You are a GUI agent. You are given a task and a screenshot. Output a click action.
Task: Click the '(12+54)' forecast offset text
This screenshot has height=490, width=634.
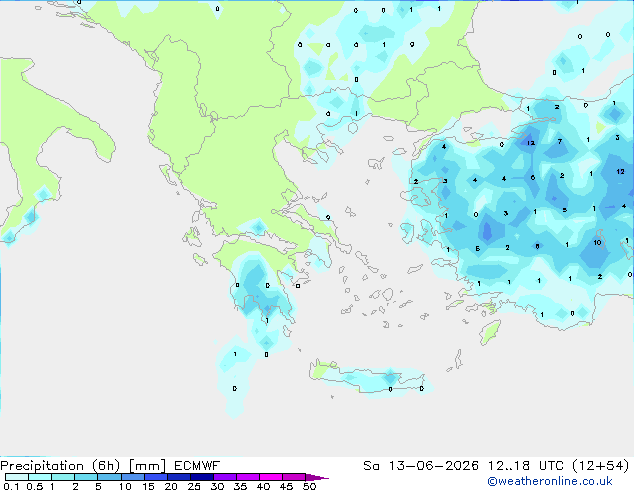click(601, 466)
